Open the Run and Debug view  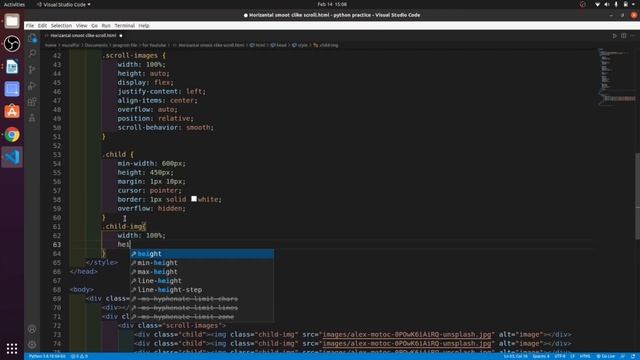coord(32,86)
